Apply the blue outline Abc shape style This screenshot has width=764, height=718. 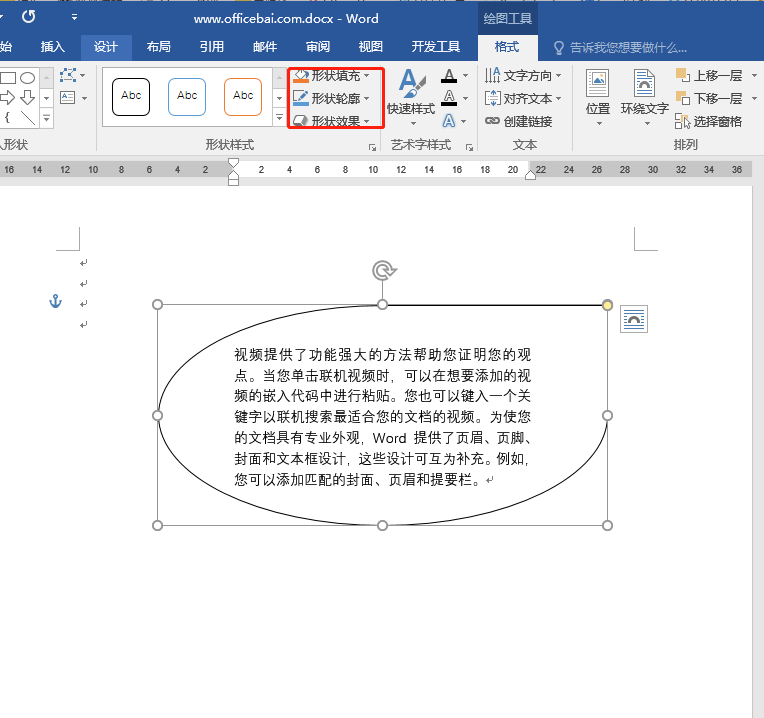tap(187, 97)
